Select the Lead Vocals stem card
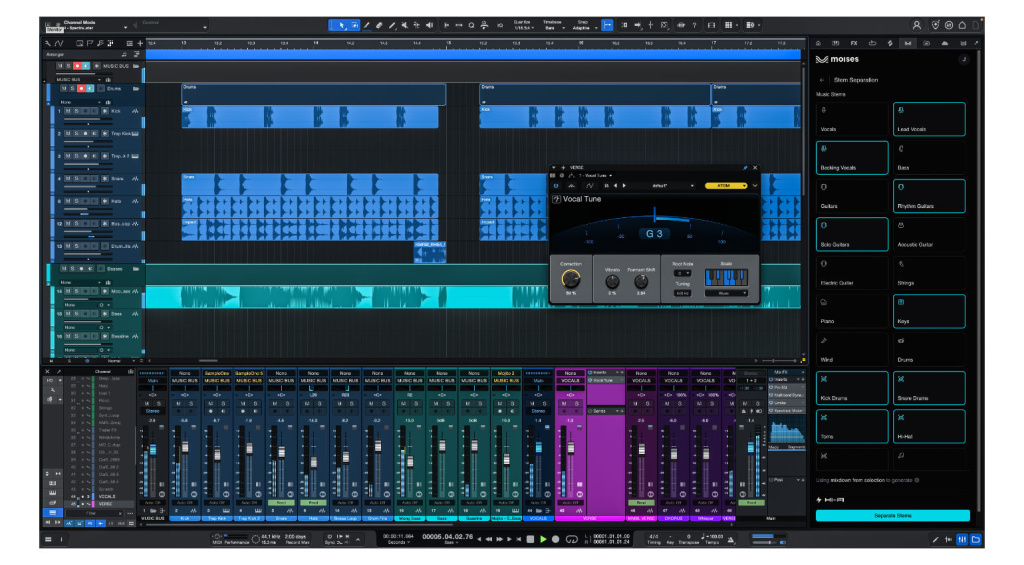The width and height of the screenshot is (1024, 565). (x=929, y=119)
